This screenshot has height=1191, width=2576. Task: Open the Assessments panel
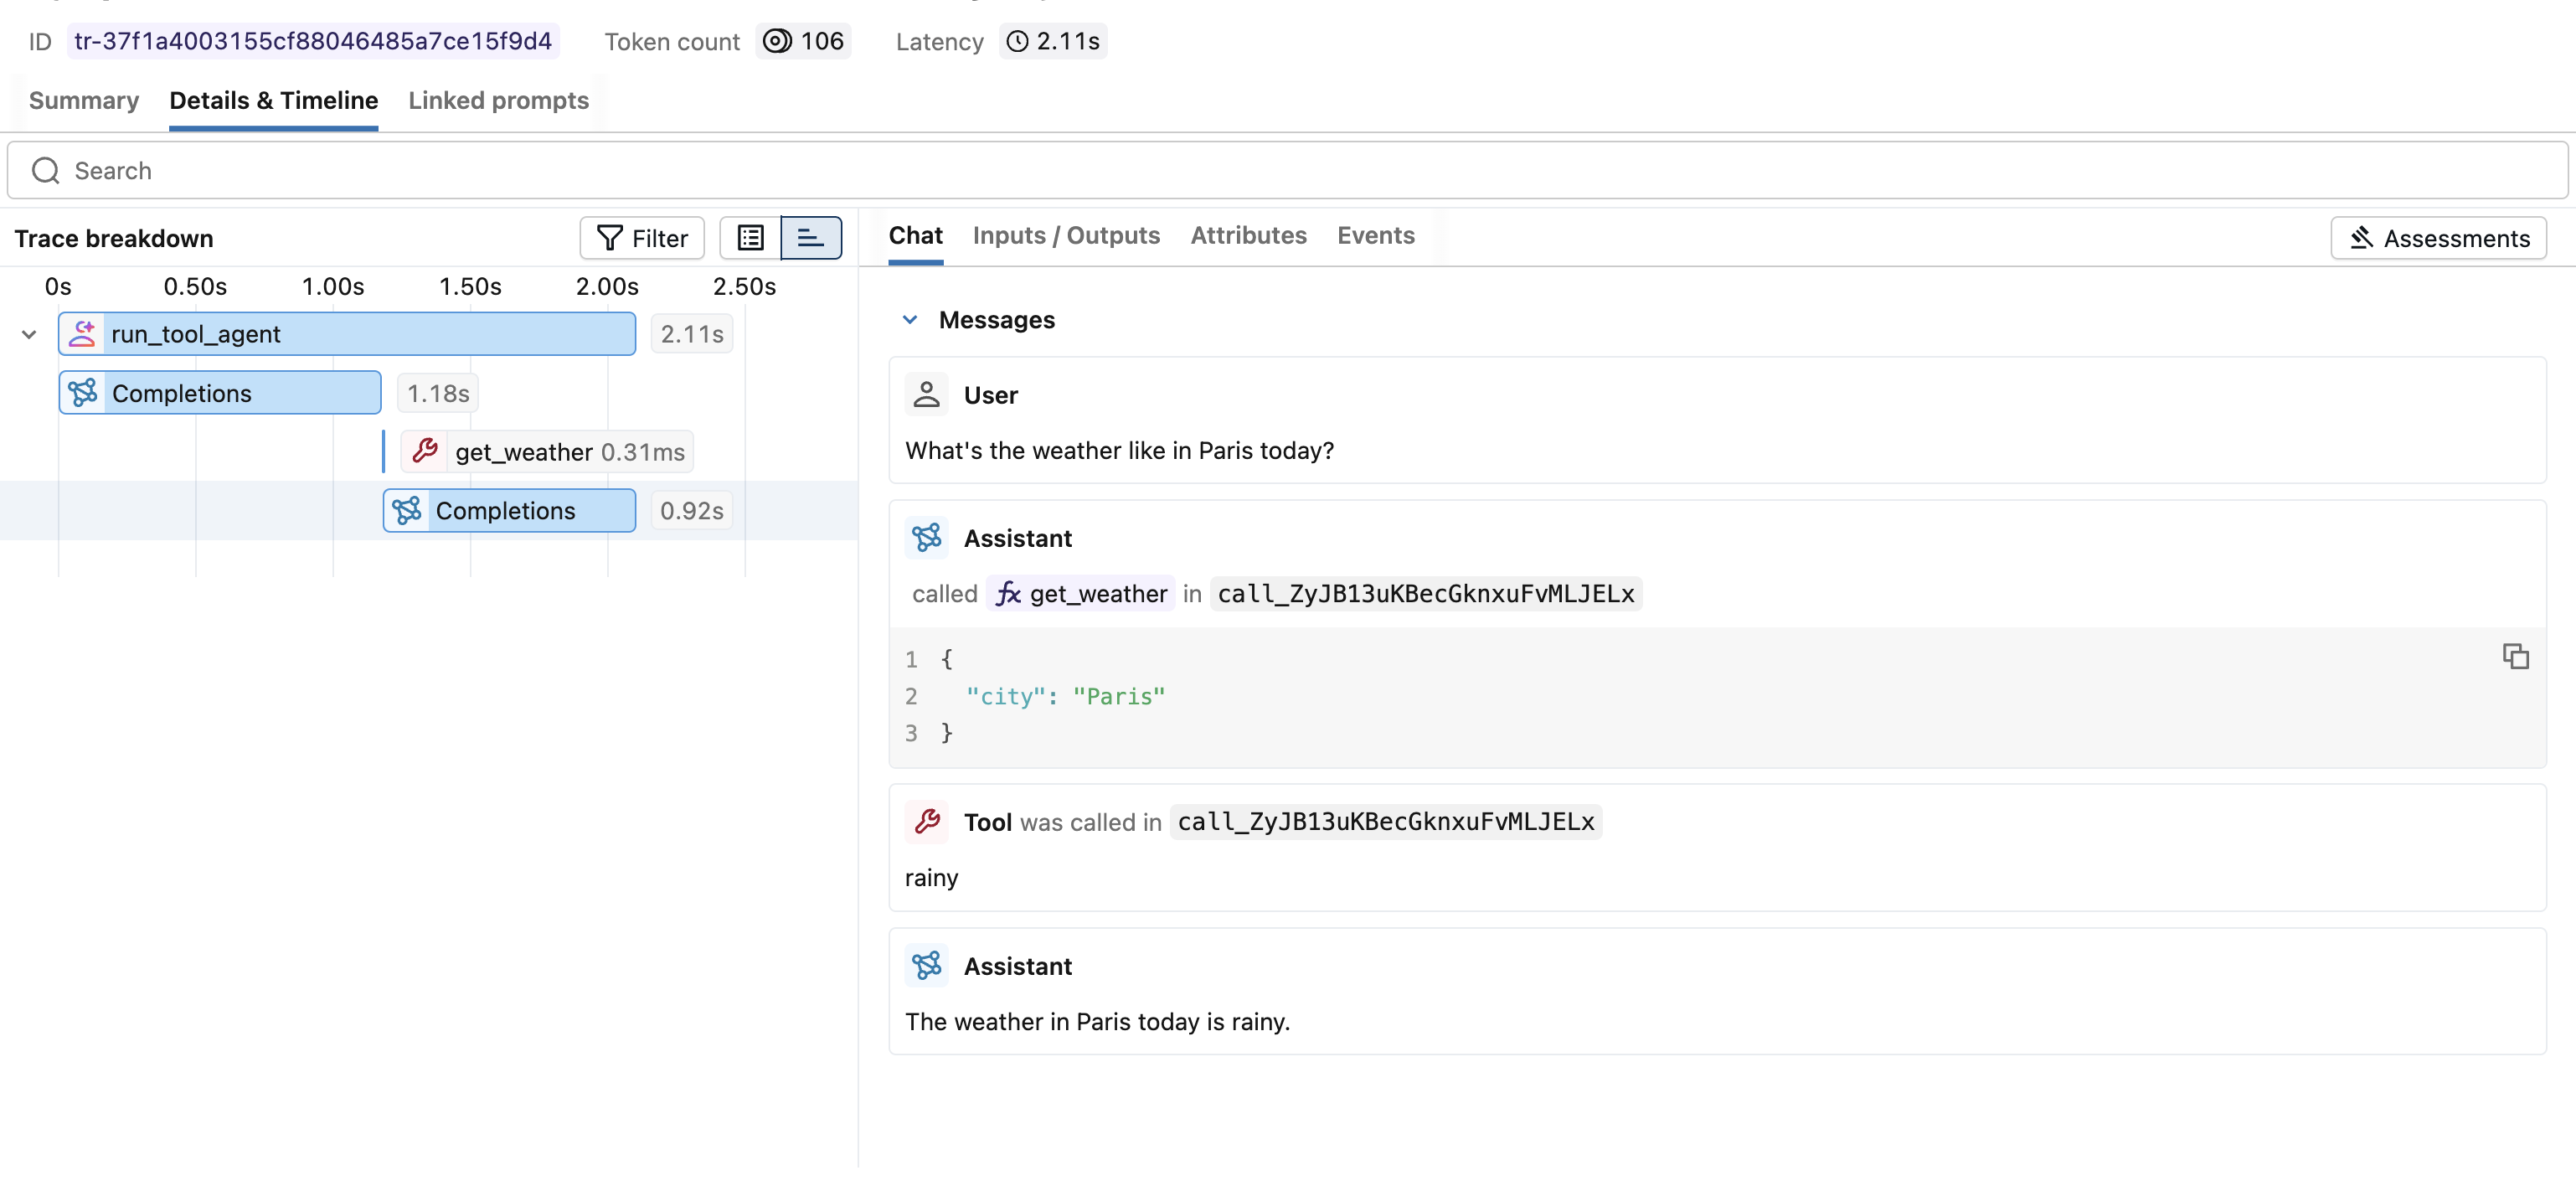pos(2438,238)
